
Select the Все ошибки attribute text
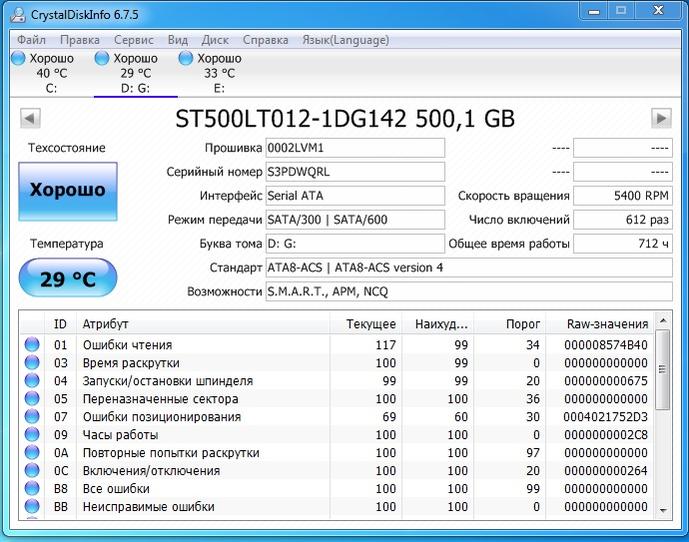click(x=116, y=489)
